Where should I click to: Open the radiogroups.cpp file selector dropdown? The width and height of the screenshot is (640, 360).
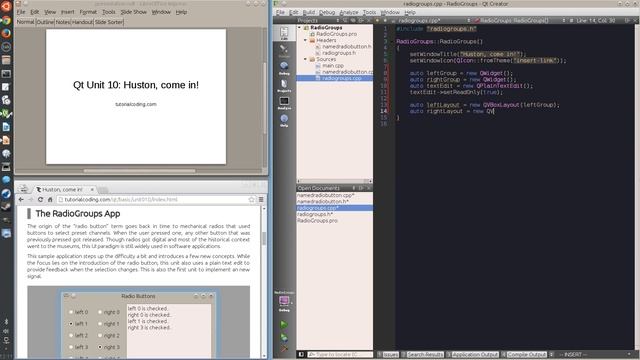click(468, 20)
